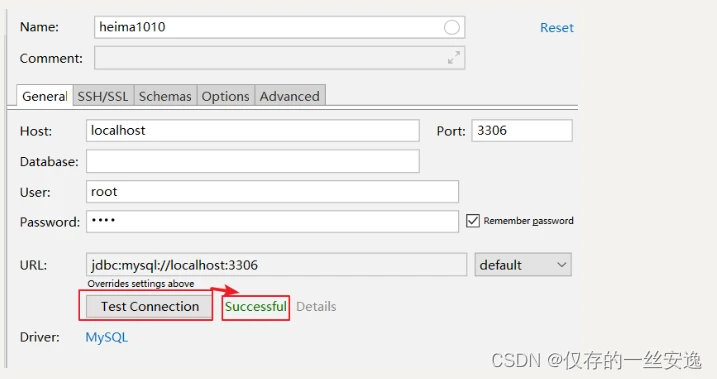
Task: Expand the Comment field with arrows icon
Action: click(x=454, y=58)
